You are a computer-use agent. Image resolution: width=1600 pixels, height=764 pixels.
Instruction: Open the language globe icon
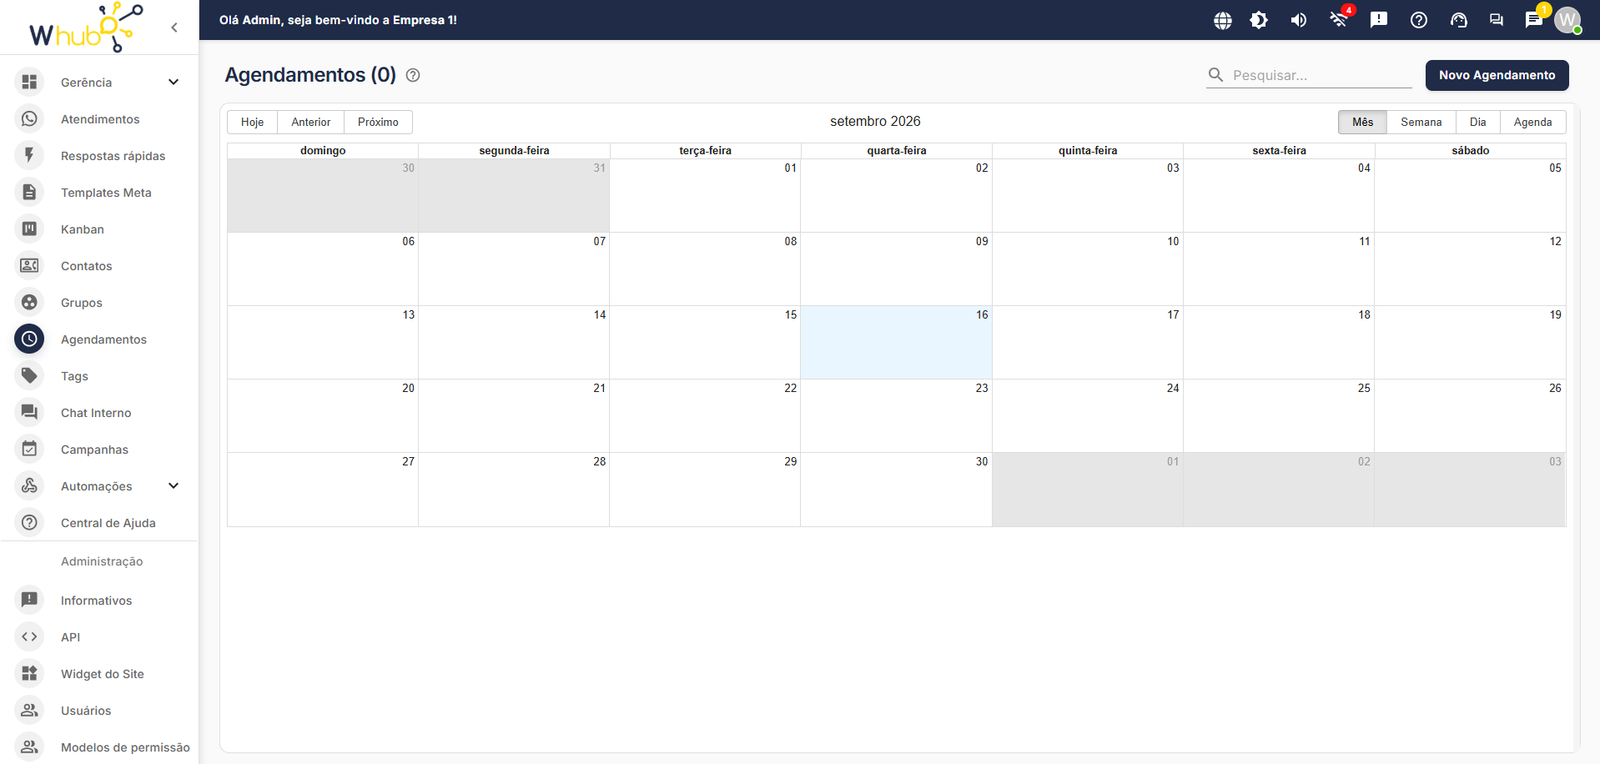pos(1222,20)
